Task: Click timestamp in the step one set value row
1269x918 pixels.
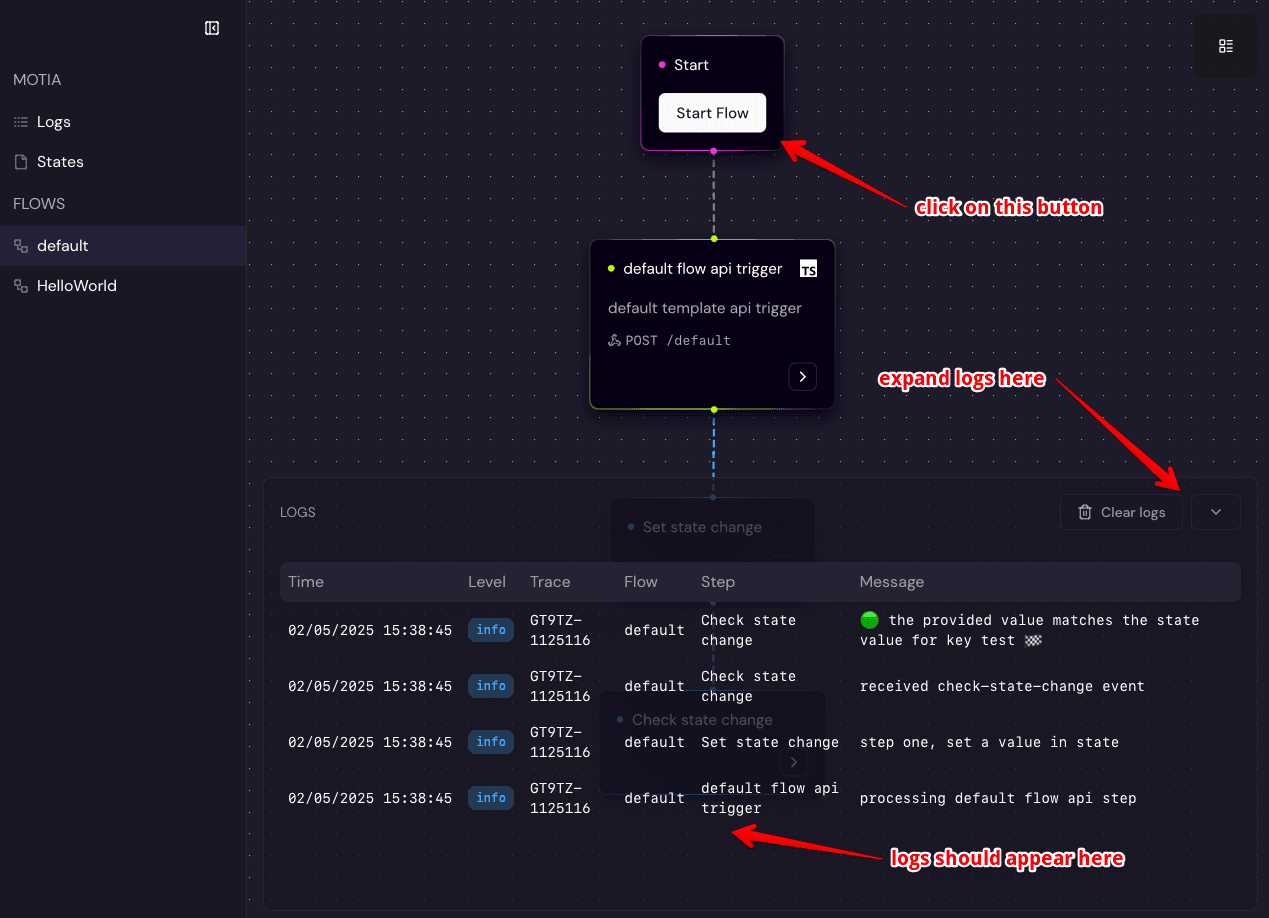Action: pos(370,742)
